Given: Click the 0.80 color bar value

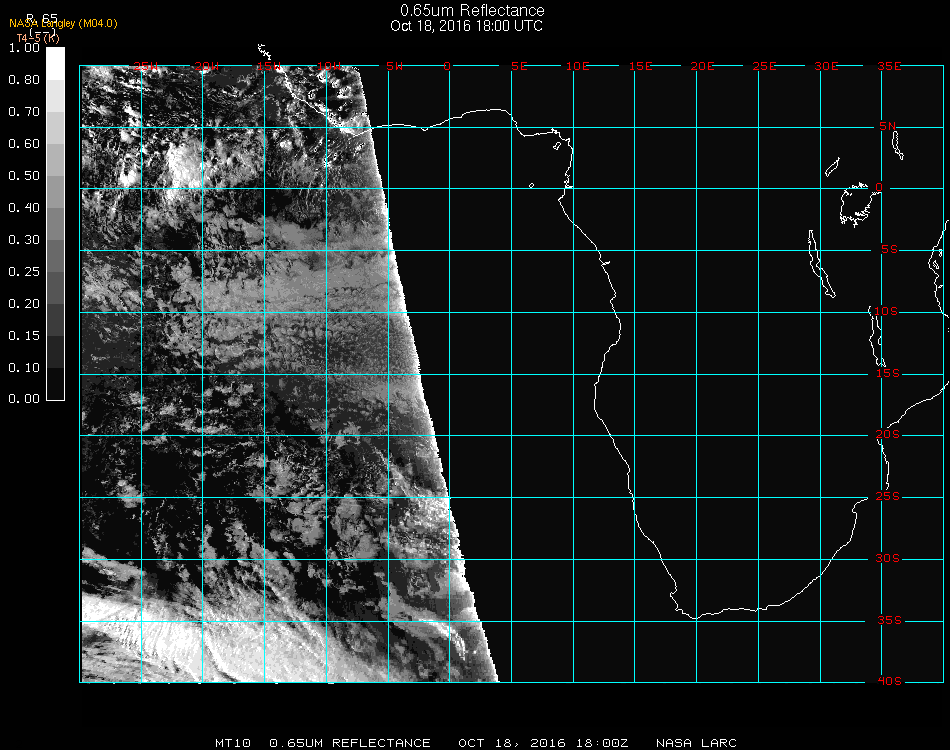Looking at the screenshot, I should click(x=24, y=80).
